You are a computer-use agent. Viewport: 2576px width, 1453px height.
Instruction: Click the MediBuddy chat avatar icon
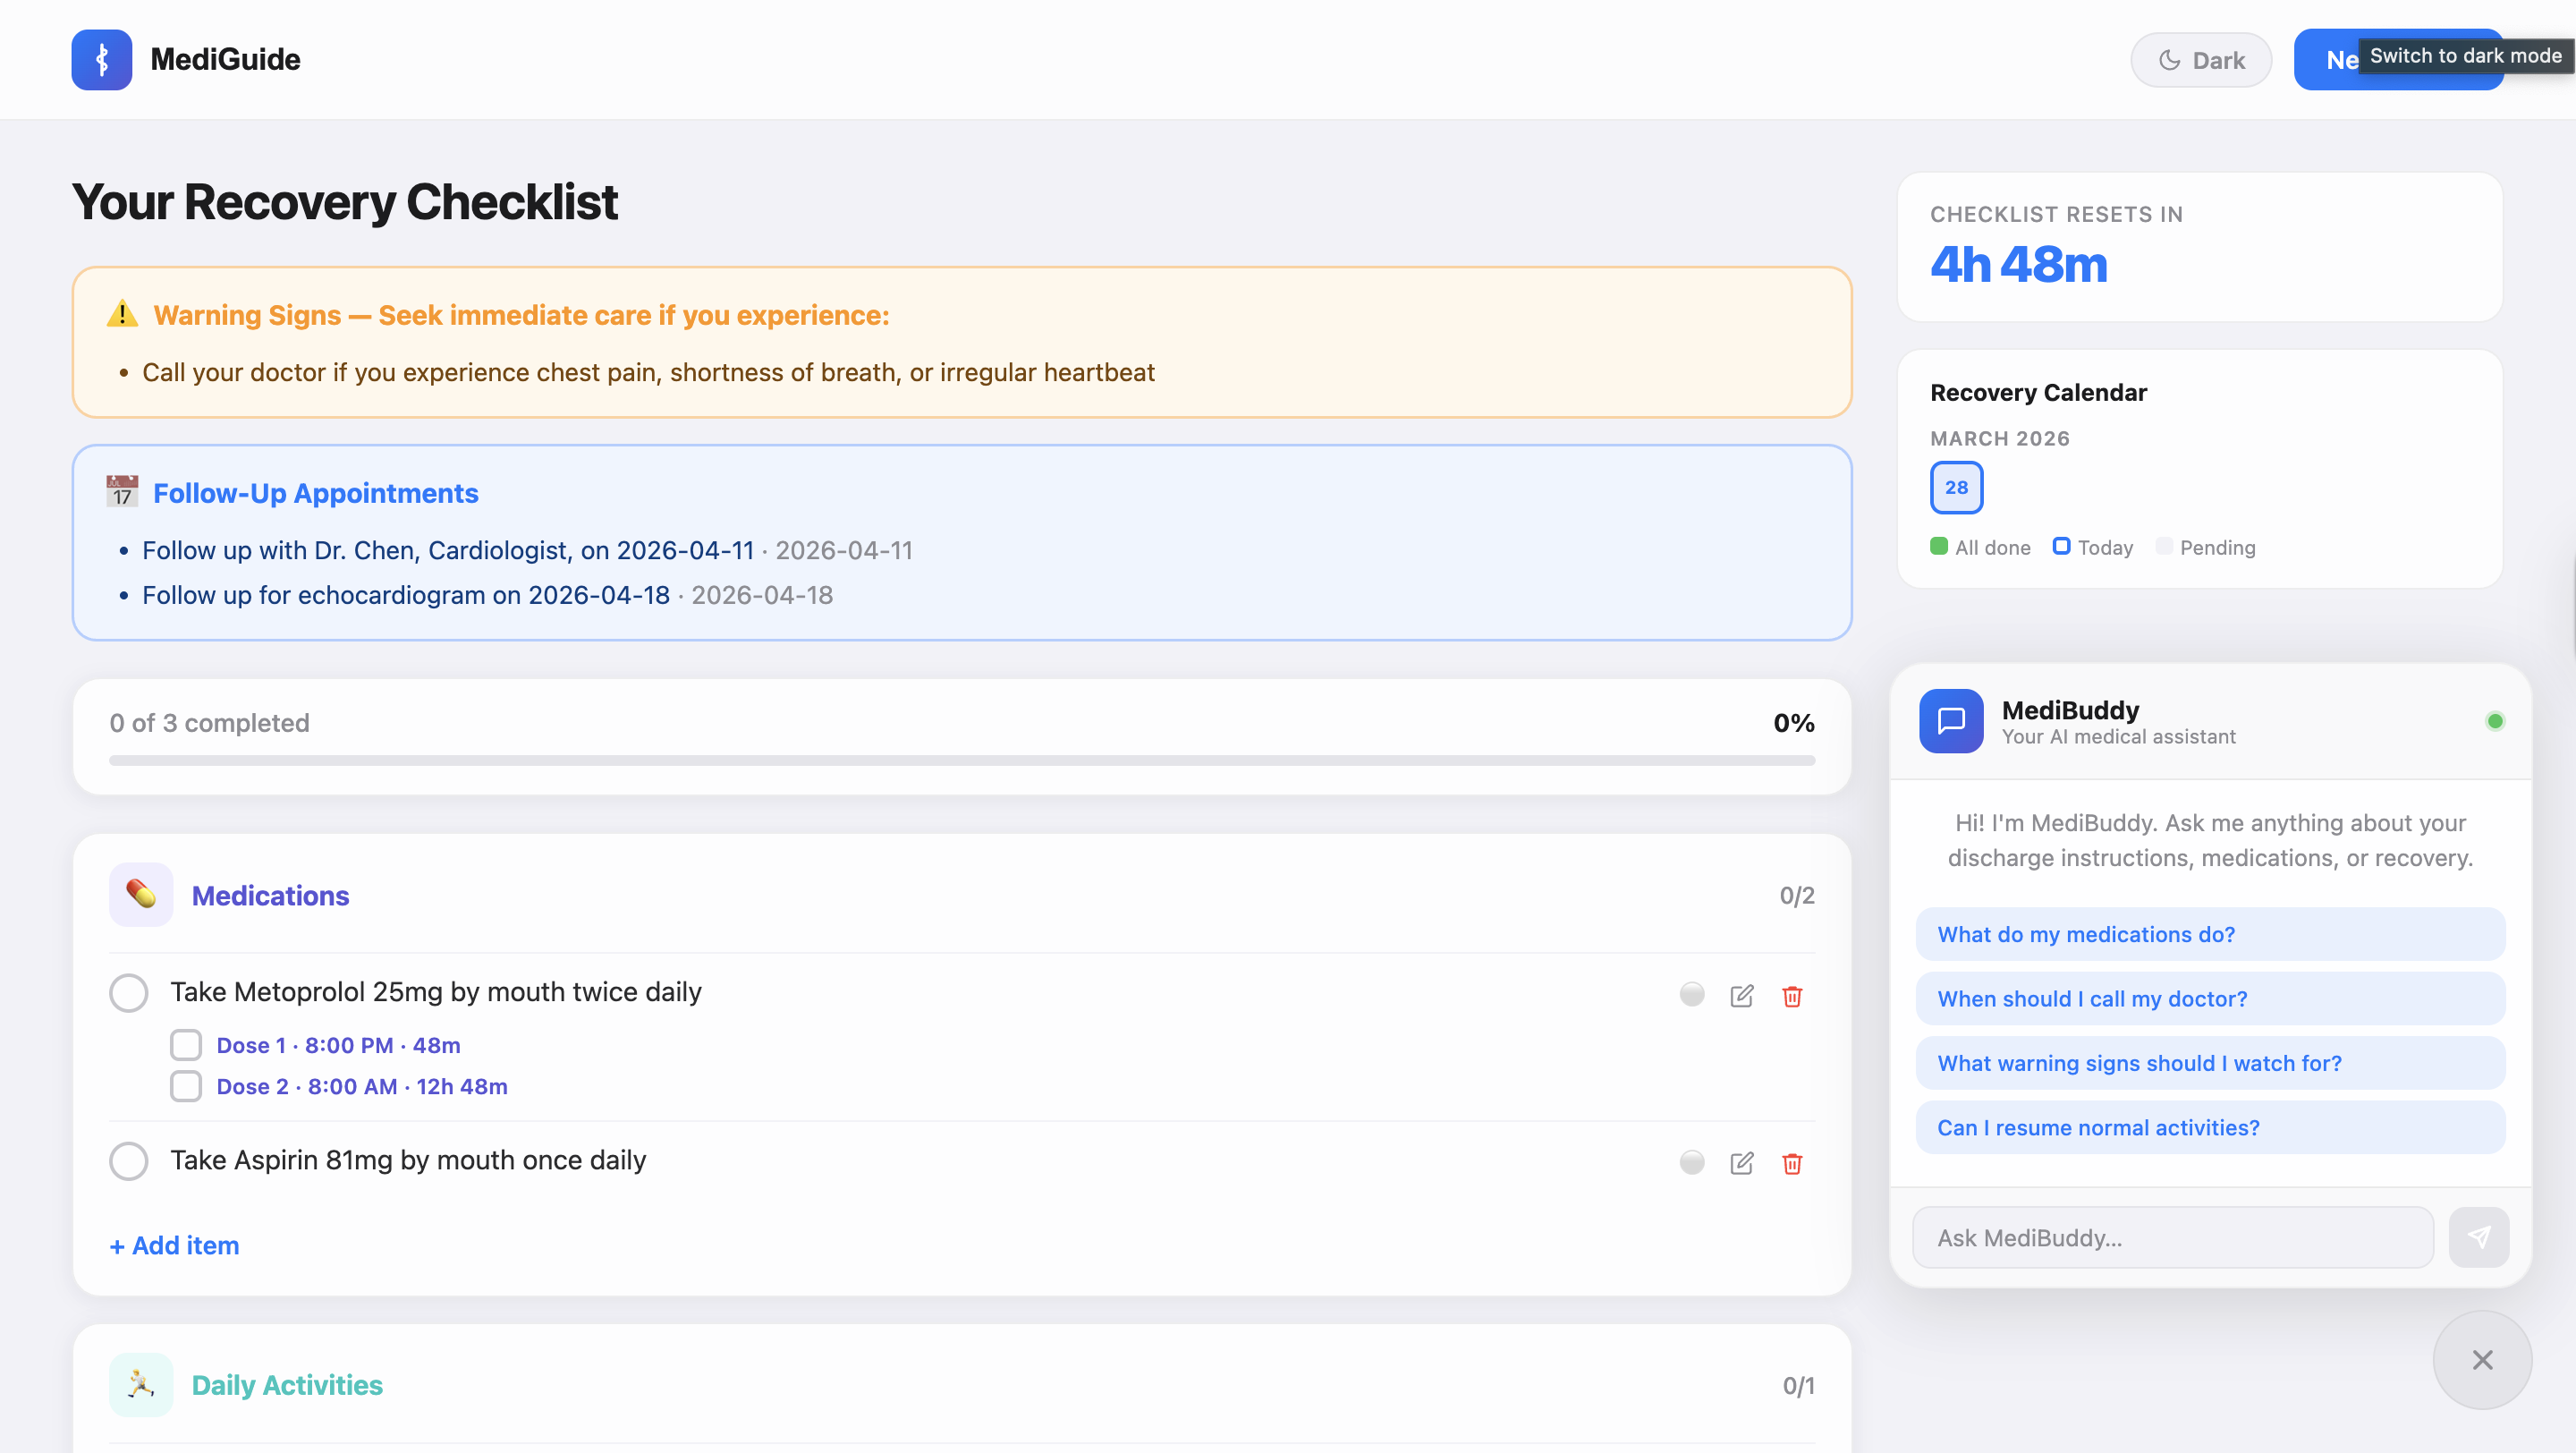coord(1950,720)
